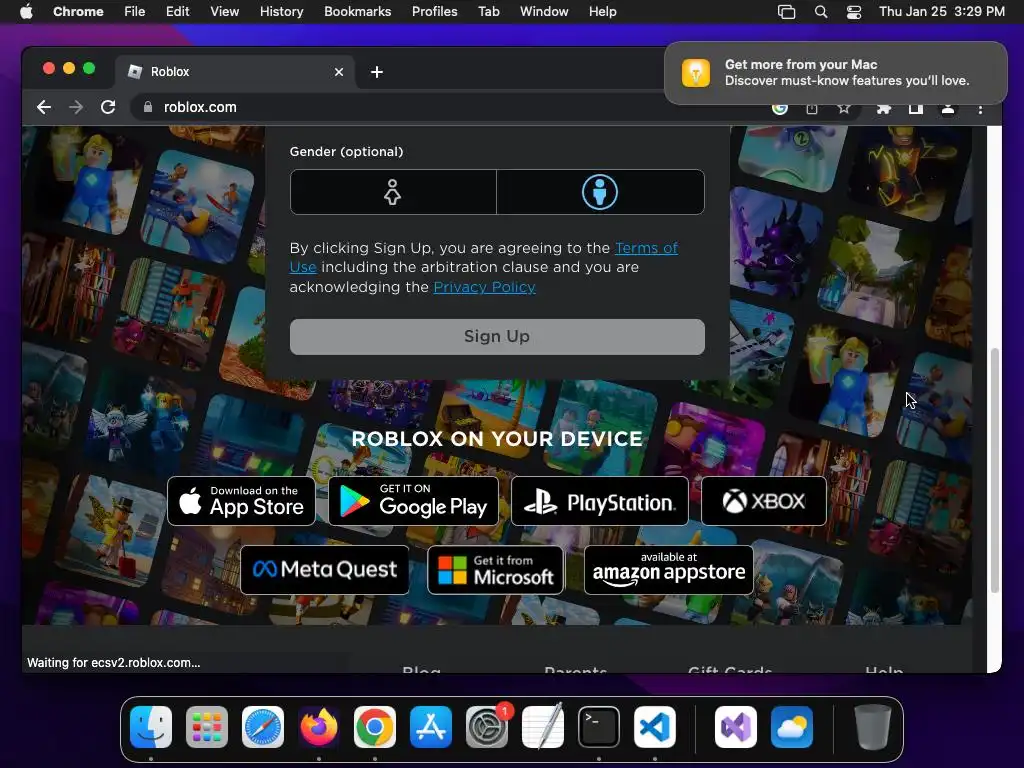Viewport: 1024px width, 768px height.
Task: Toggle Chrome side panel icon
Action: pyautogui.click(x=916, y=108)
